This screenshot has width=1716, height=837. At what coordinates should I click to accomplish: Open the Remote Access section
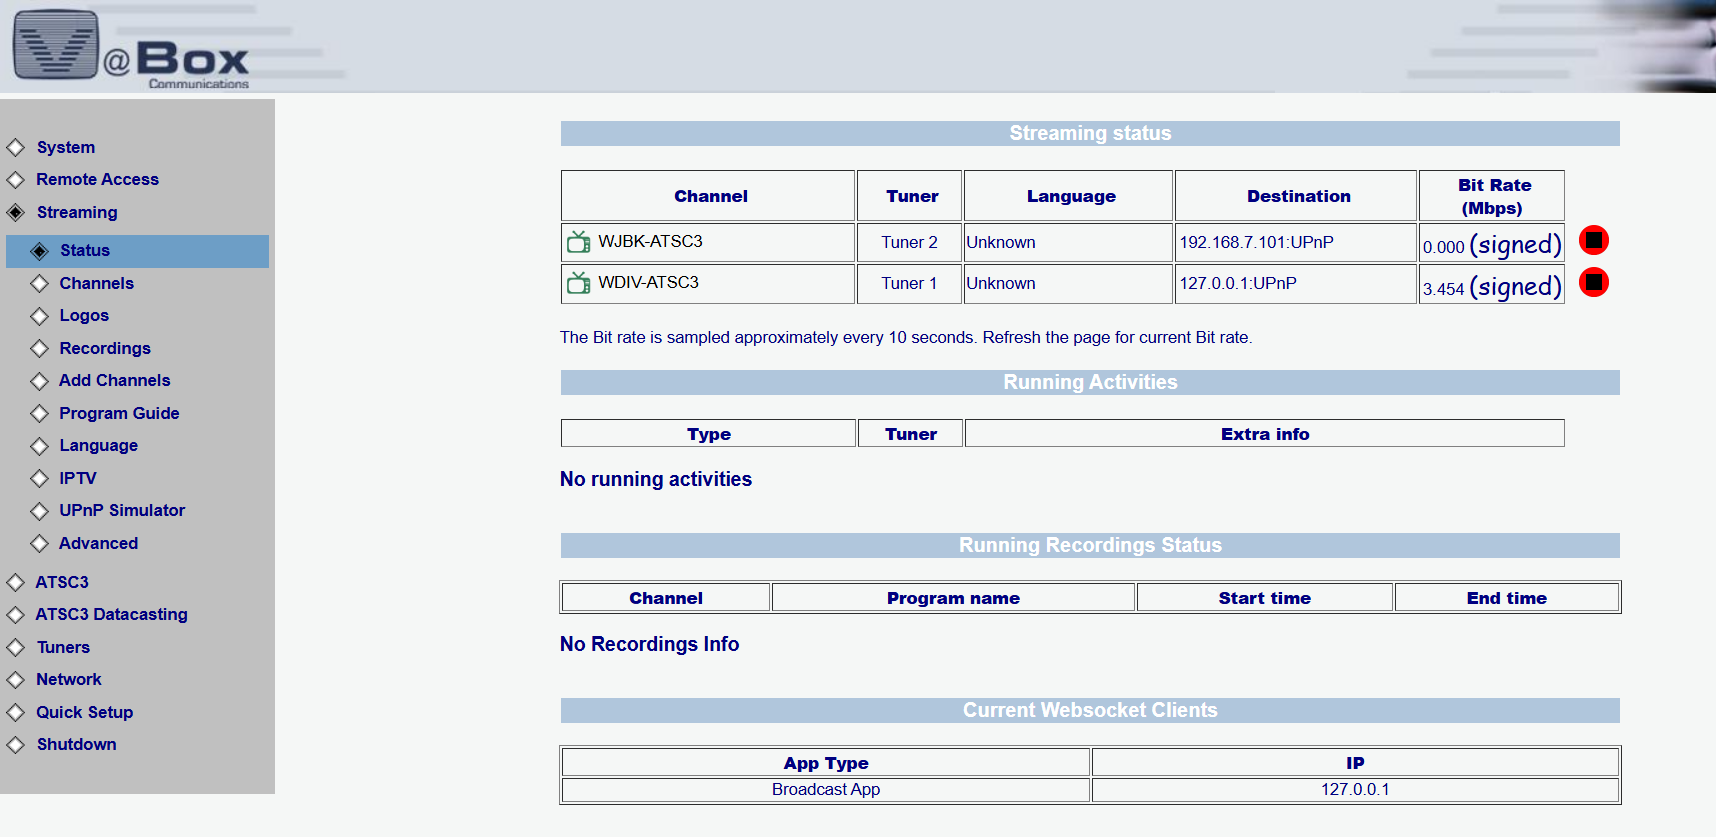[97, 179]
